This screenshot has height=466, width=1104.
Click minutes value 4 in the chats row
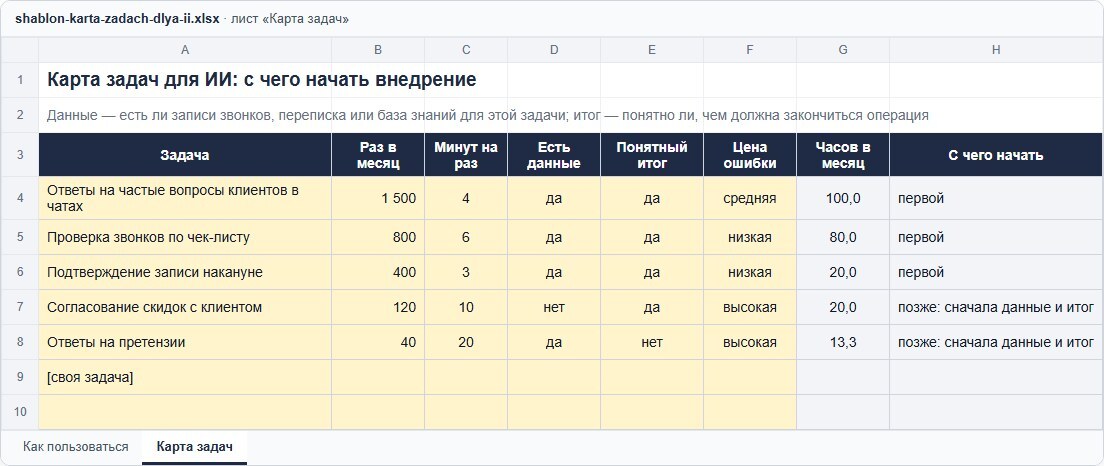[466, 198]
